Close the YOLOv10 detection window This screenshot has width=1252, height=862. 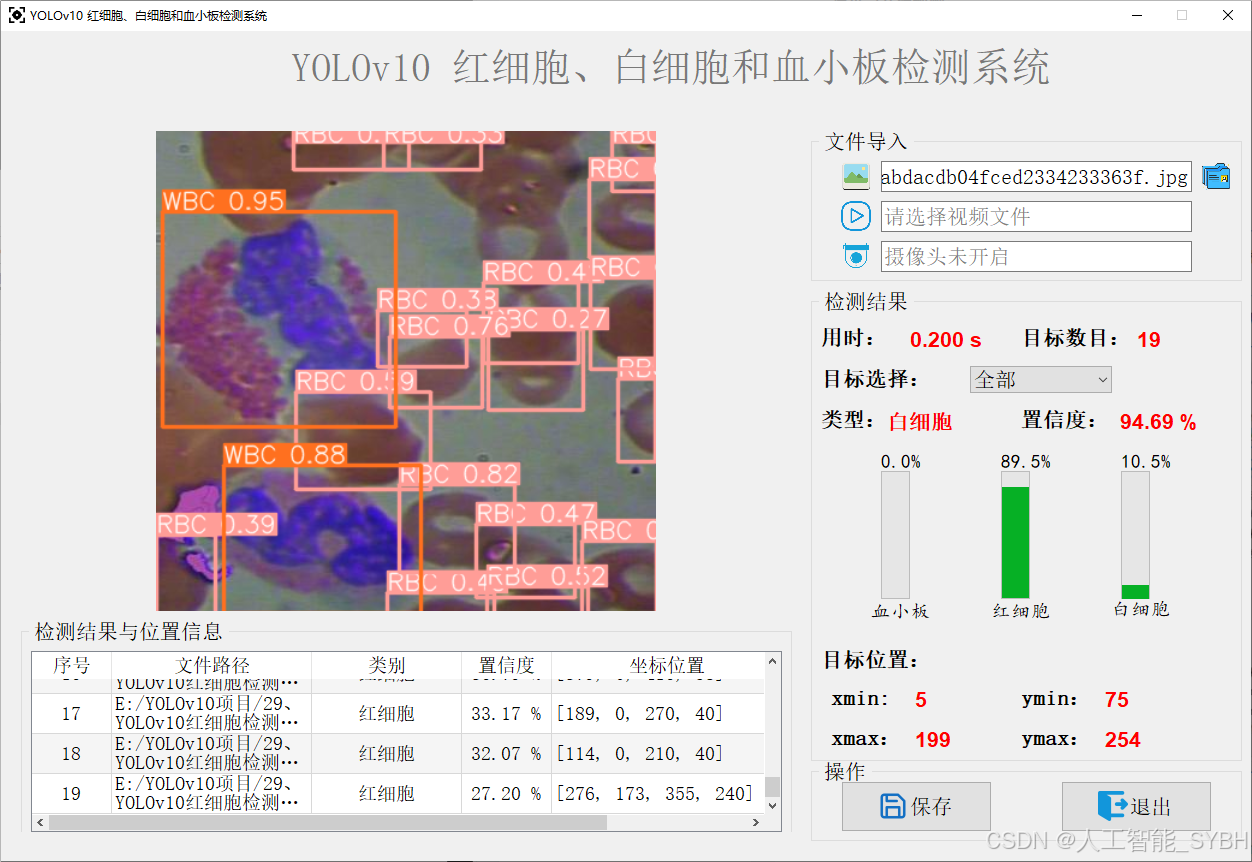click(1228, 15)
